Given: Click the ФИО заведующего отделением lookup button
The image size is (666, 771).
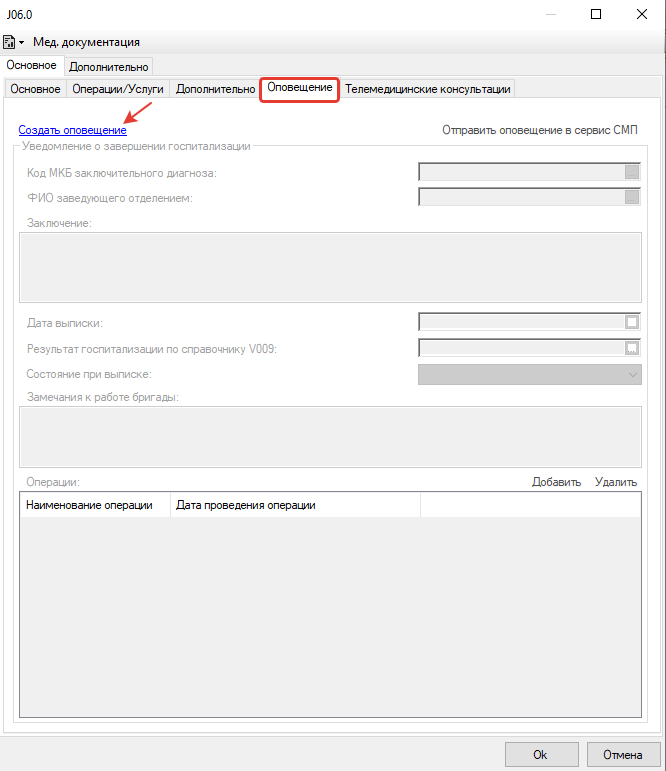Looking at the screenshot, I should [x=631, y=197].
